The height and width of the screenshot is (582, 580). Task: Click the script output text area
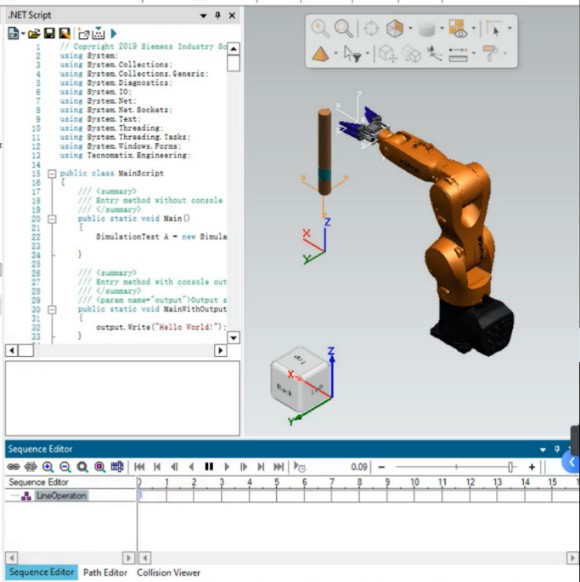(x=122, y=398)
